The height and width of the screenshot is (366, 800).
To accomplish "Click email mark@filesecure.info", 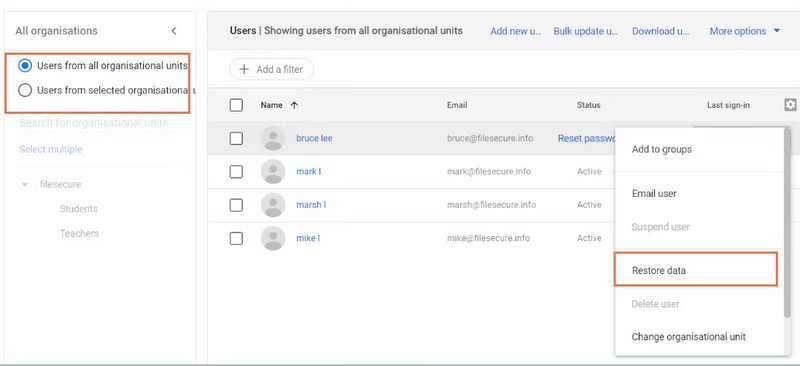I will (489, 172).
